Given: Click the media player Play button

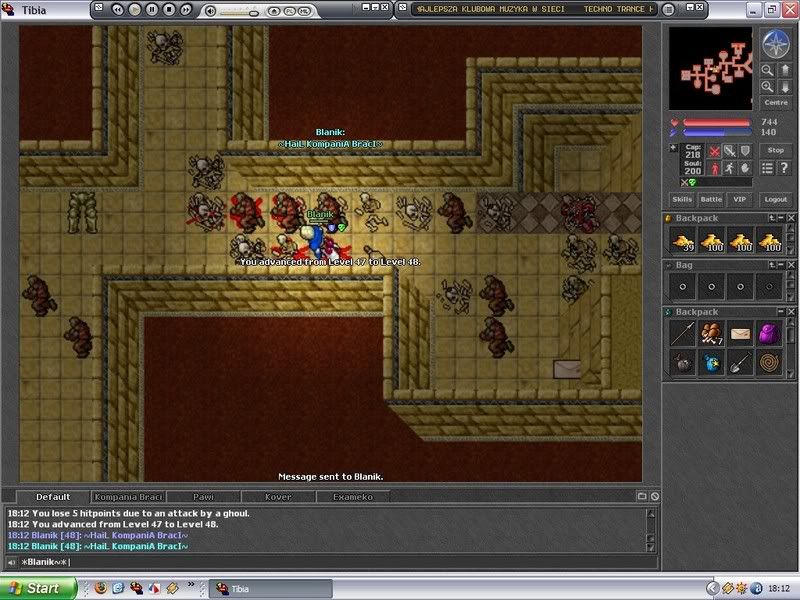Looking at the screenshot, I should [135, 9].
